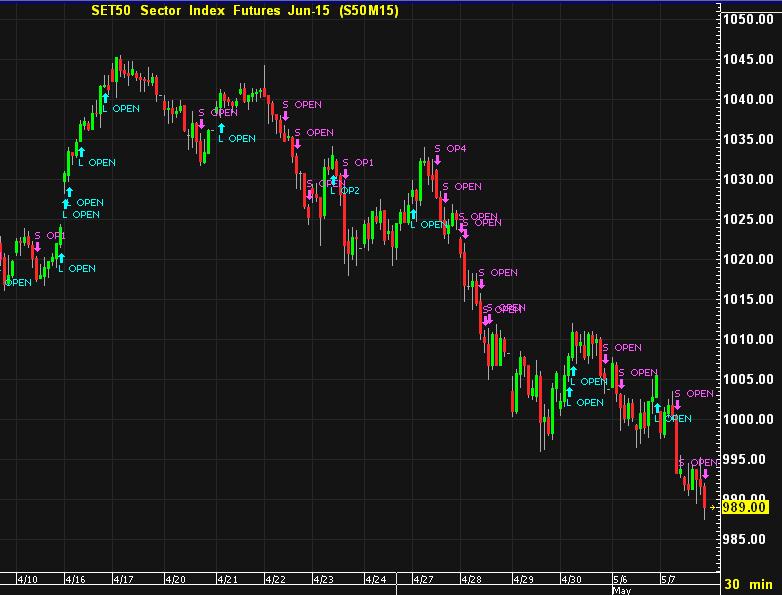Click the L OPEN buy arrow near 4/21

point(221,128)
